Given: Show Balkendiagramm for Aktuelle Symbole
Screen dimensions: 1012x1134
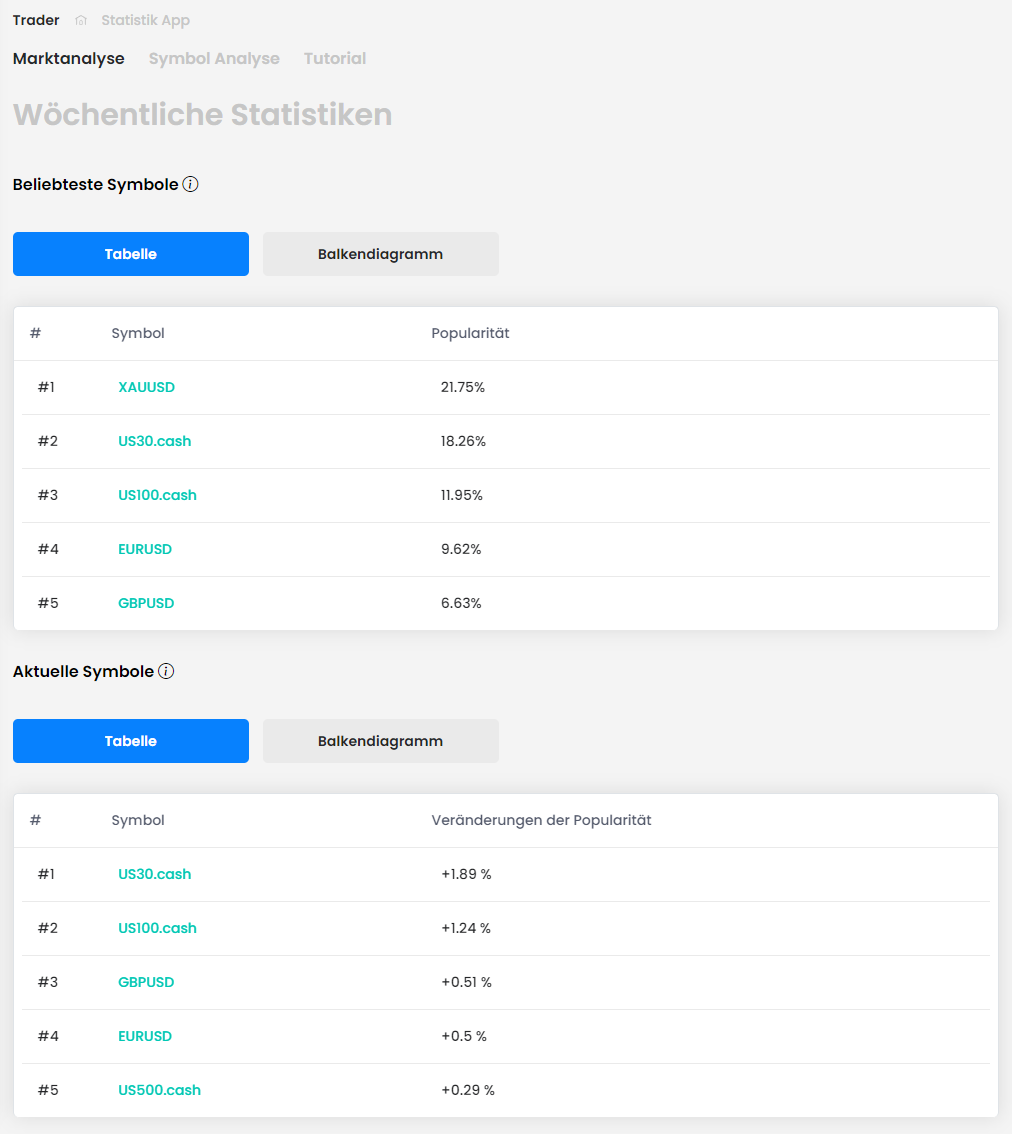Looking at the screenshot, I should (380, 741).
